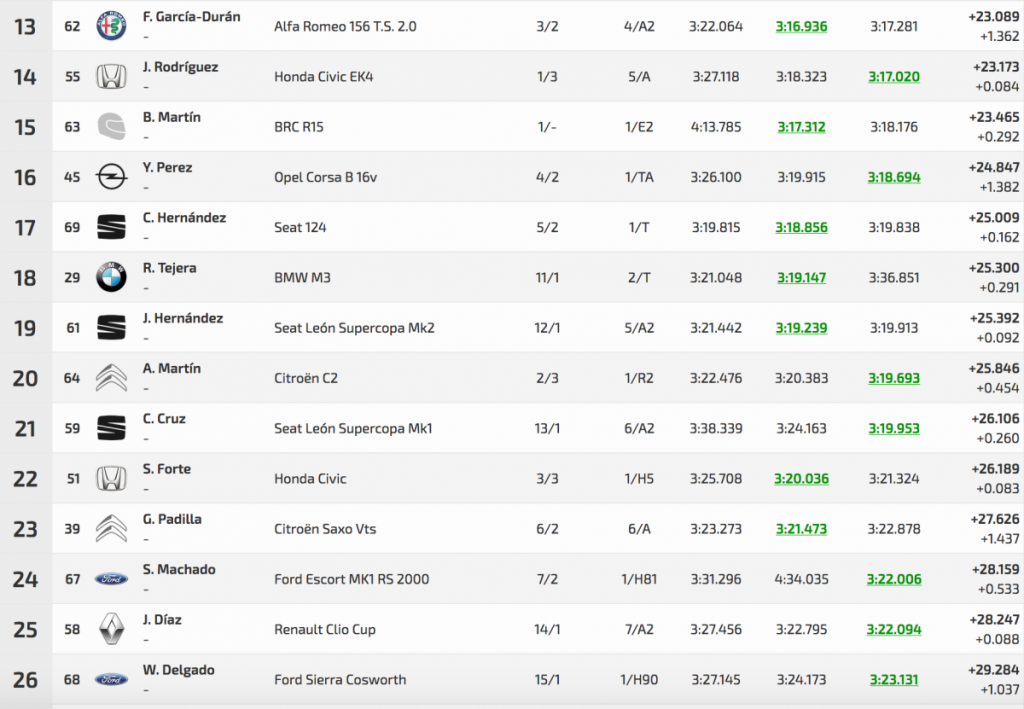Click the BMW logo next to R. Tejera
Viewport: 1024px width, 709px height.
coord(111,277)
